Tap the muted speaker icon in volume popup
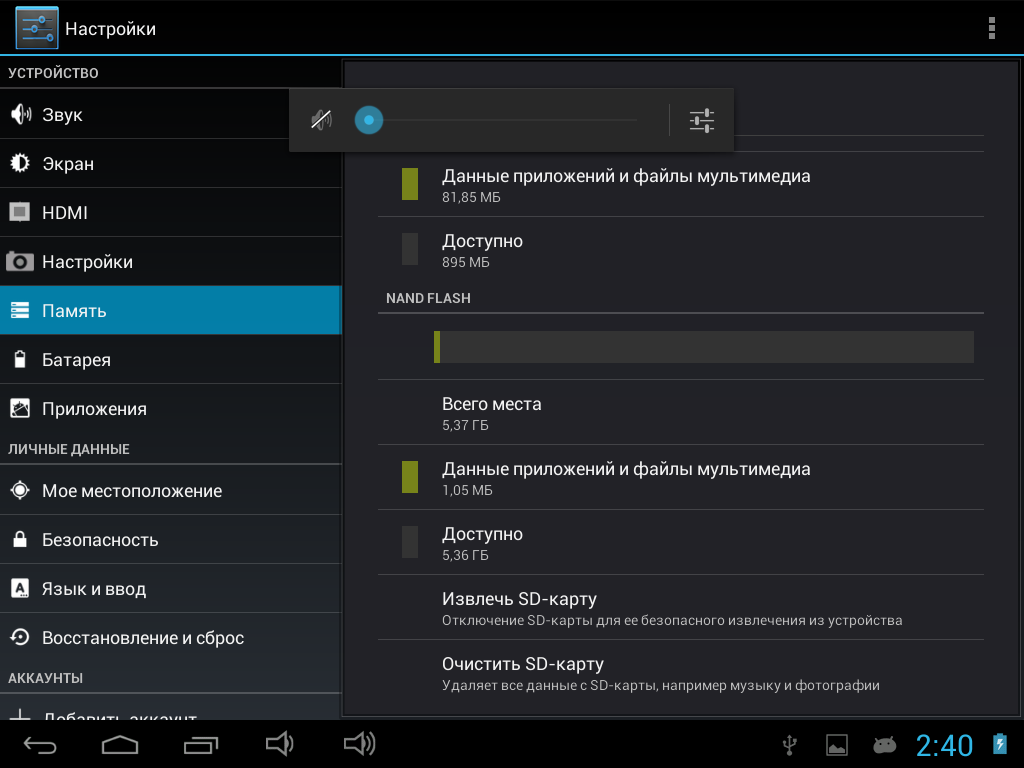 (321, 121)
